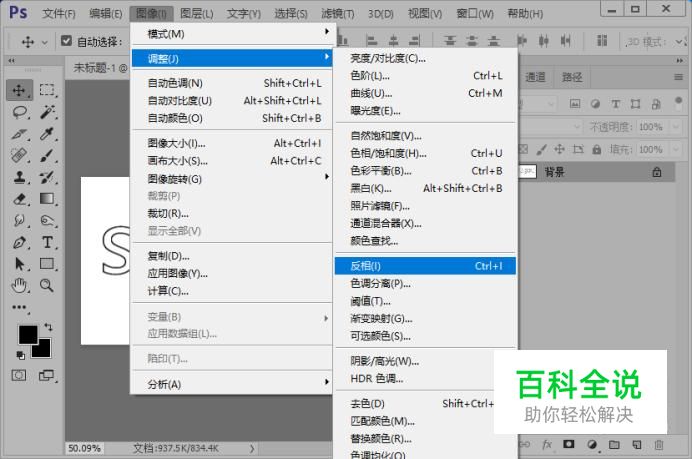Screen dimensions: 692x459
Task: Open the Move tool preset dropdown
Action: tap(44, 42)
